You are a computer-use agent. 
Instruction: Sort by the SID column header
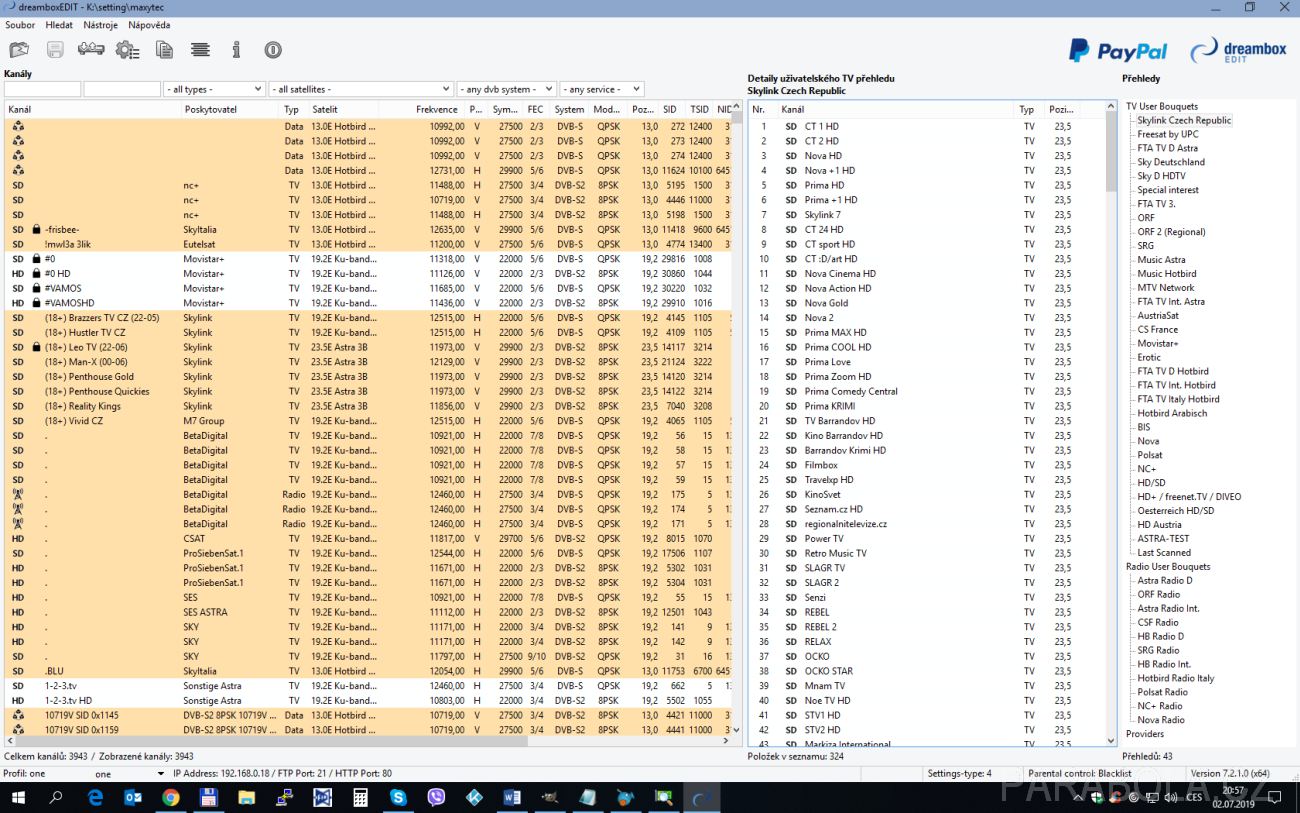pos(671,110)
